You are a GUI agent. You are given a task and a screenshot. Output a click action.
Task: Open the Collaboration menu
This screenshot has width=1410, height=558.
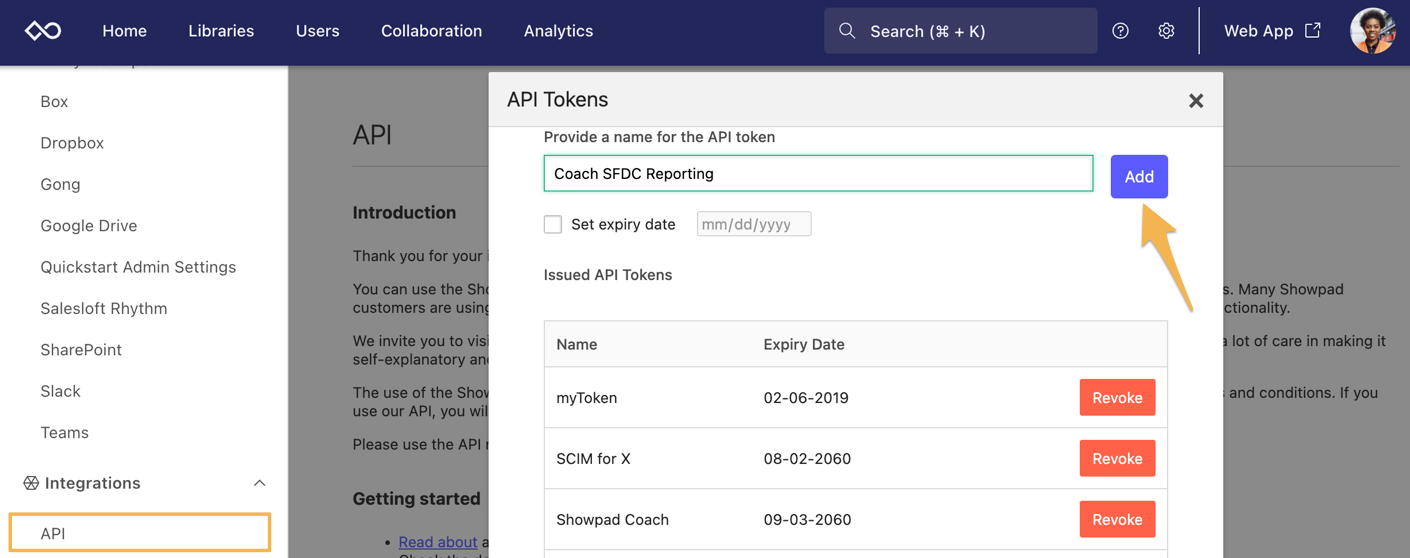click(431, 31)
